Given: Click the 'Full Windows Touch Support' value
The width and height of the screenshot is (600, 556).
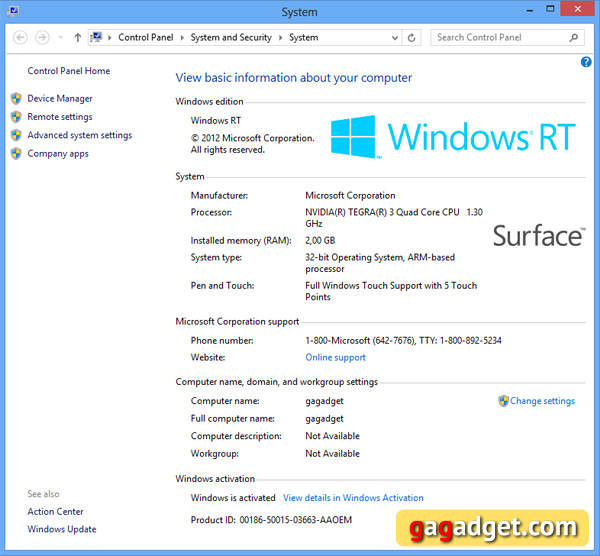Looking at the screenshot, I should [x=391, y=291].
